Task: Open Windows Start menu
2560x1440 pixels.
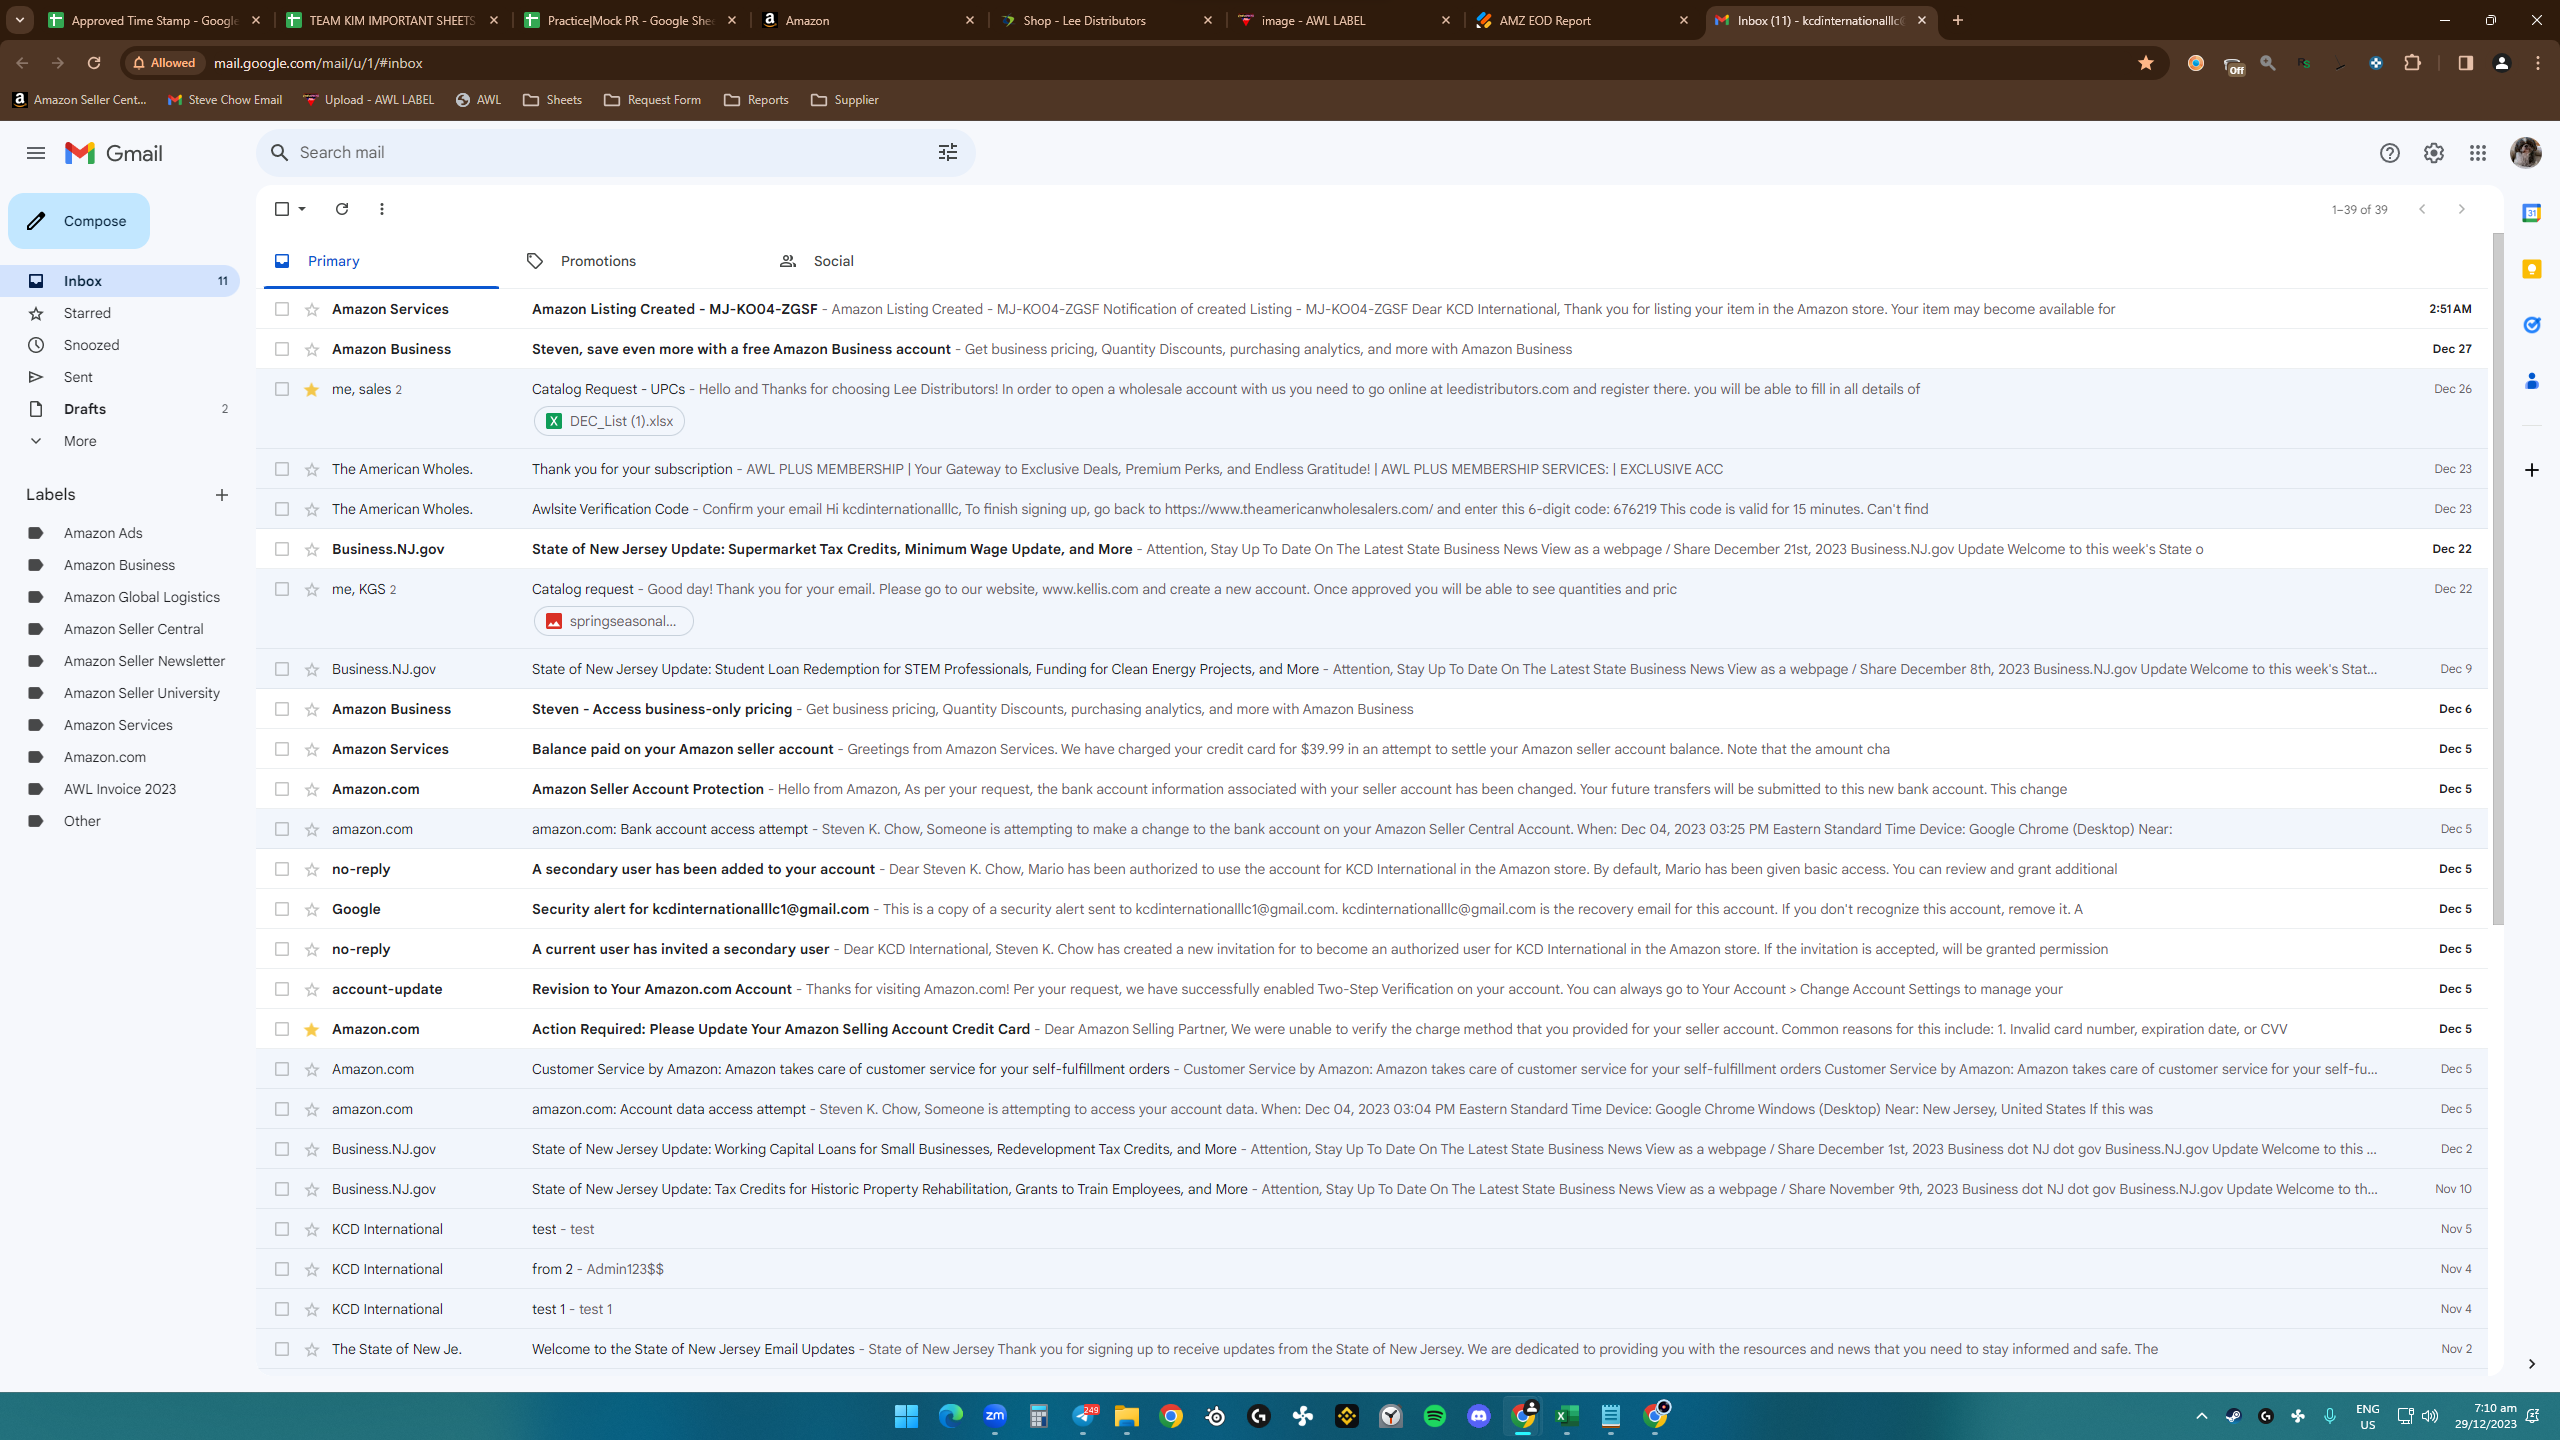Action: [x=907, y=1416]
